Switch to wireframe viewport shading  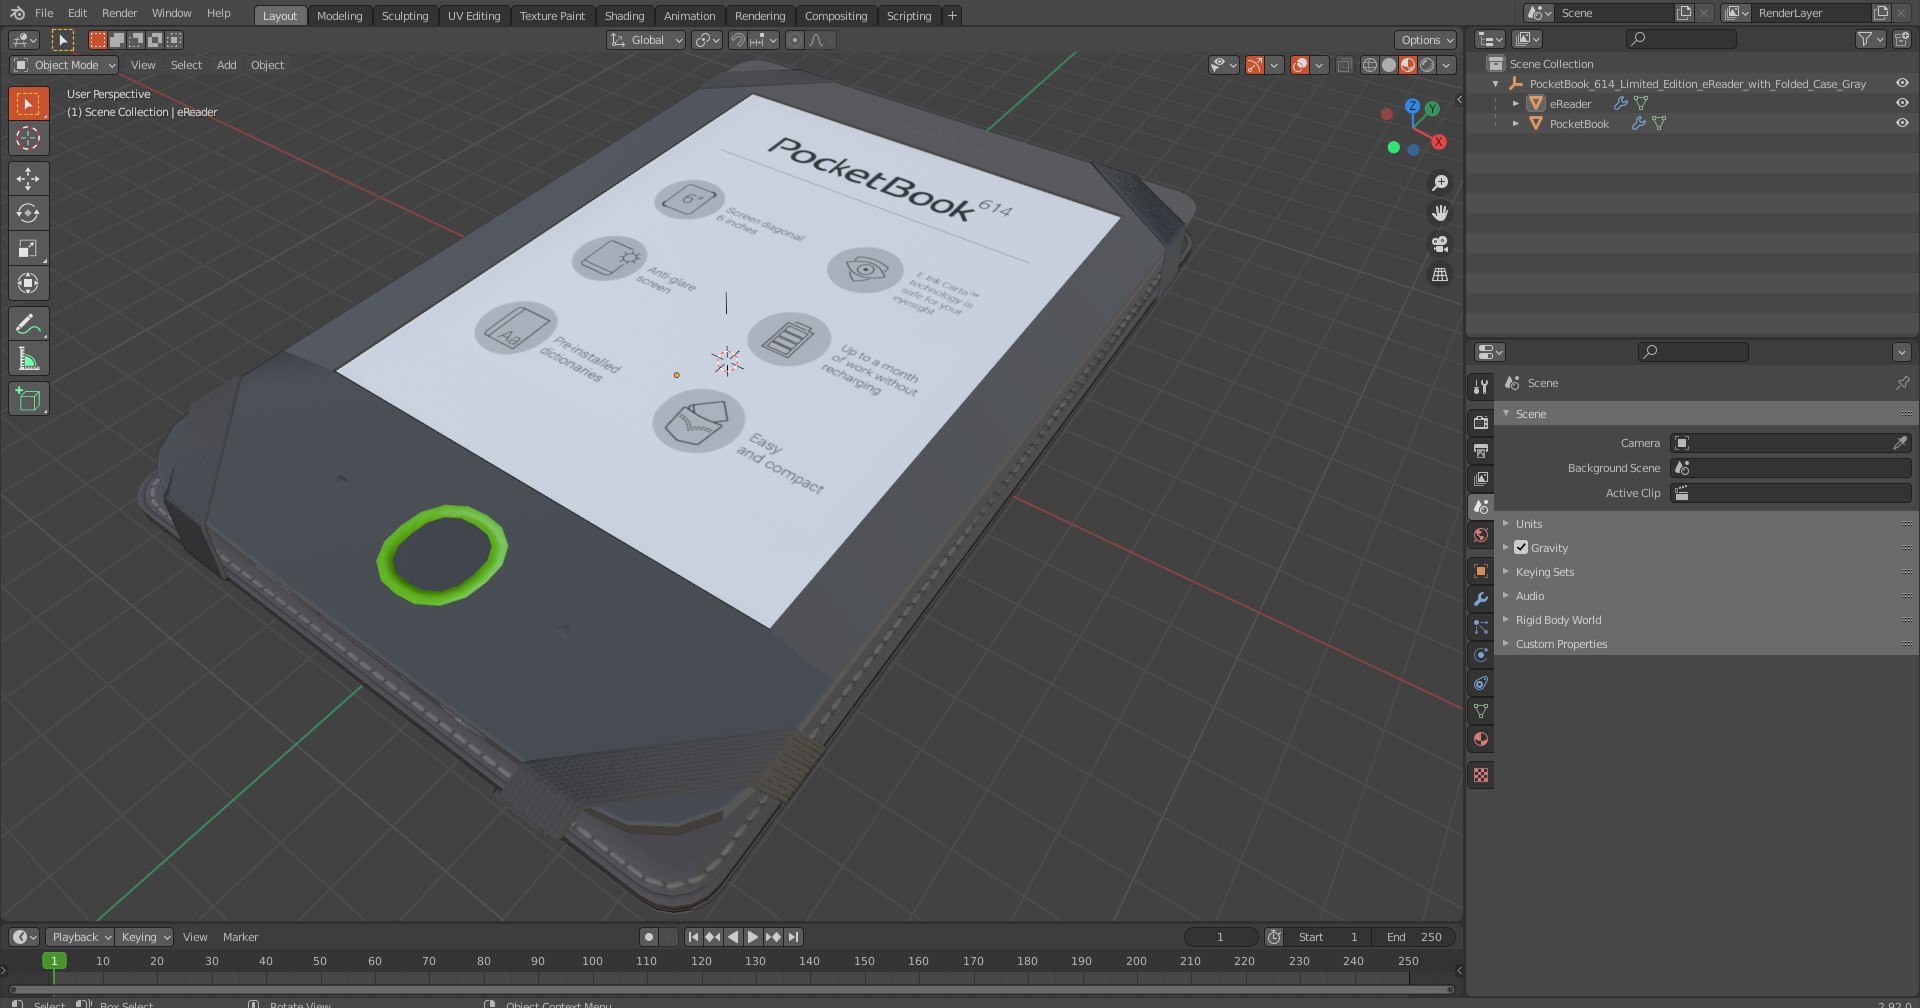click(x=1370, y=65)
